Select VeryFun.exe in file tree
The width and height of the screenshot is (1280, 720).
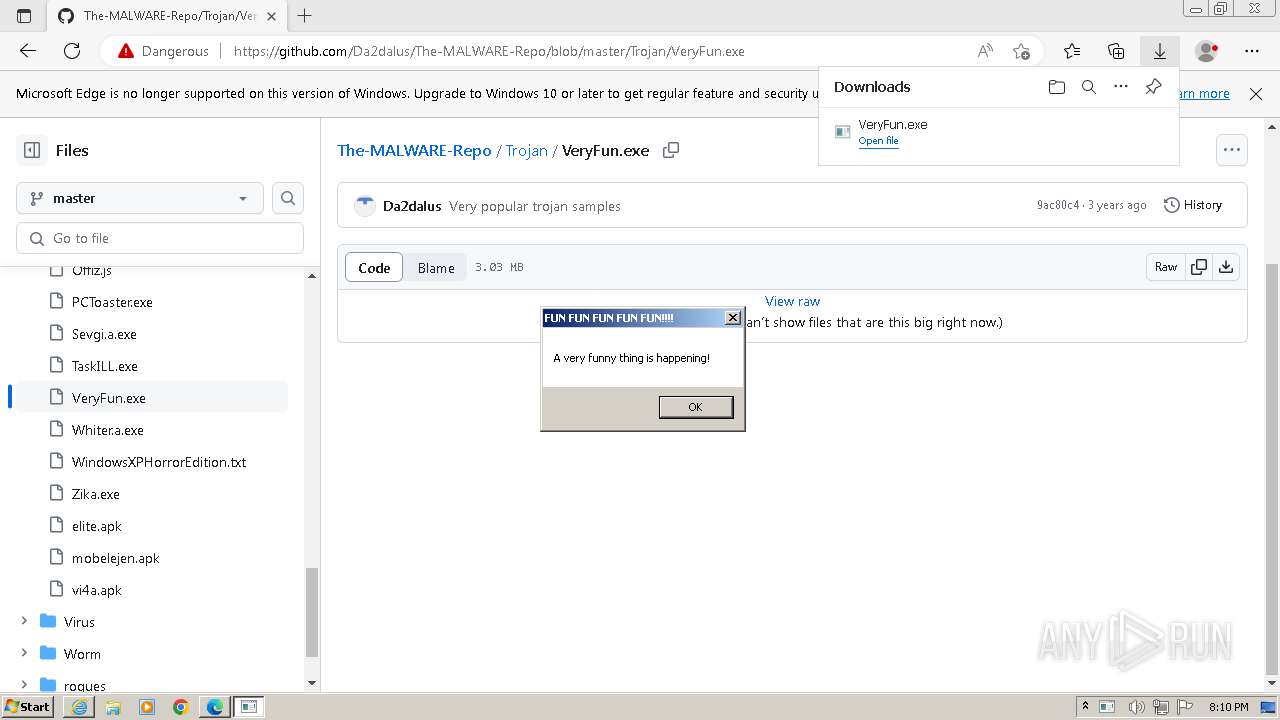tap(109, 398)
